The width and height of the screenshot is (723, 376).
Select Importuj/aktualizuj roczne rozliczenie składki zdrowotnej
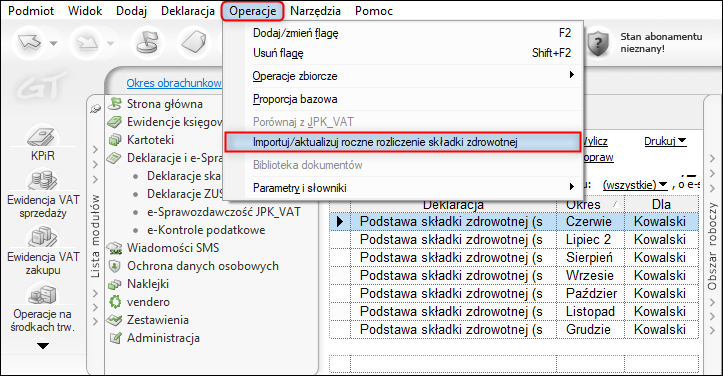tap(403, 142)
